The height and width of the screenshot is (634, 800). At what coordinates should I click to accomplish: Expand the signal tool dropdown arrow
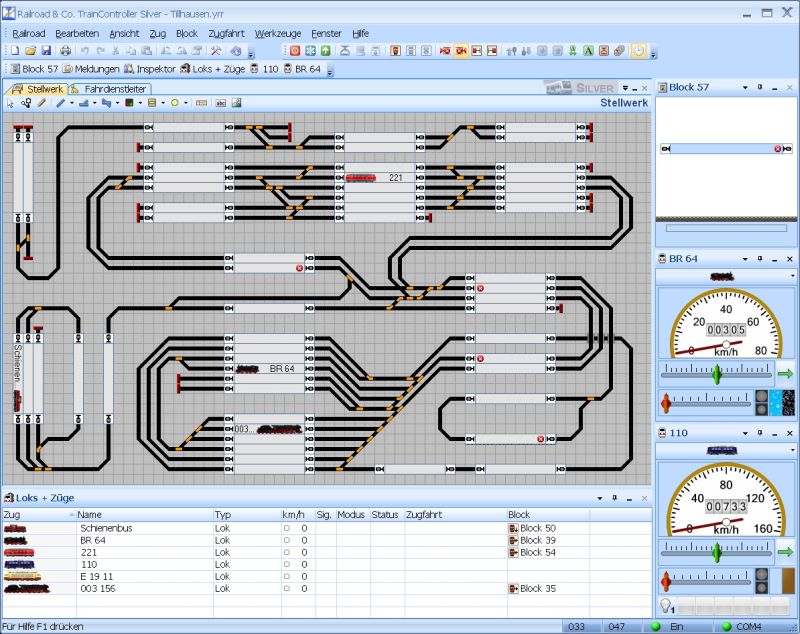[x=140, y=104]
